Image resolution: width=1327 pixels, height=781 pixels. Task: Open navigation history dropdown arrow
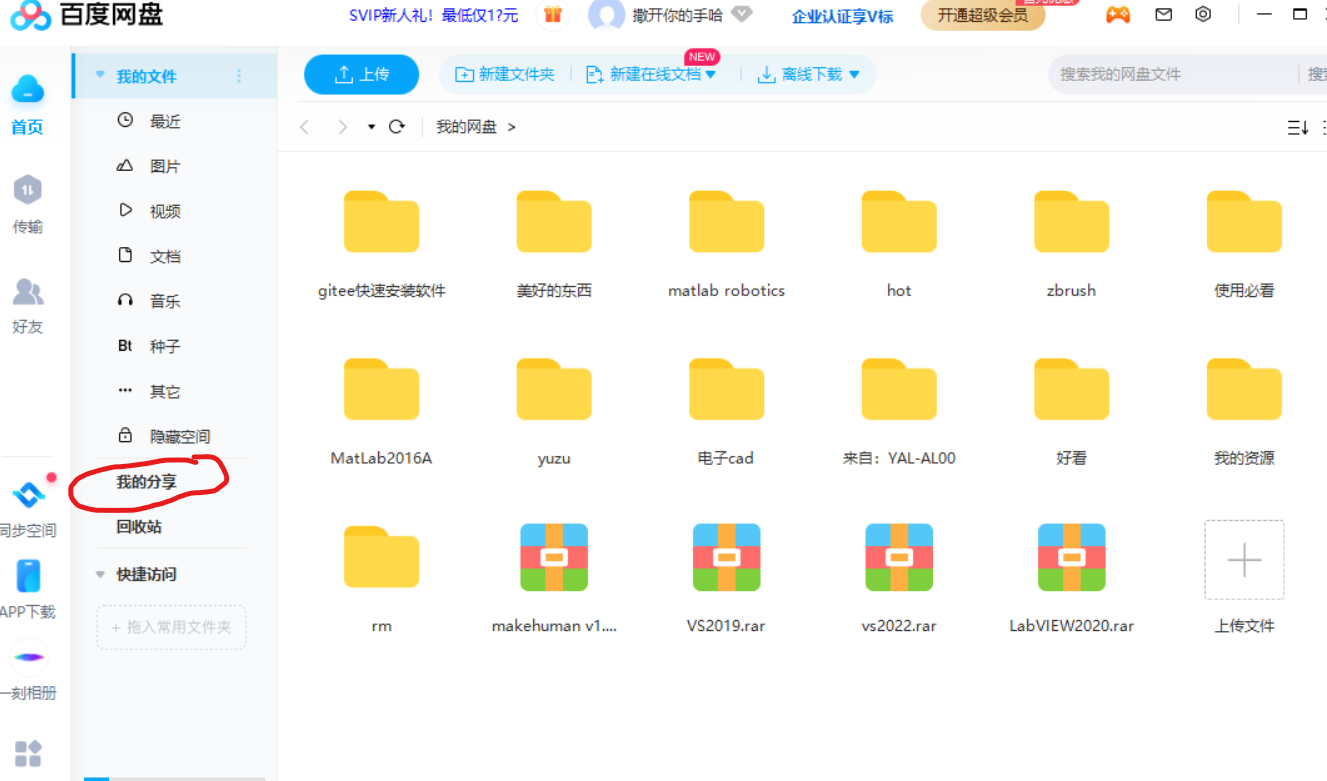pos(371,127)
